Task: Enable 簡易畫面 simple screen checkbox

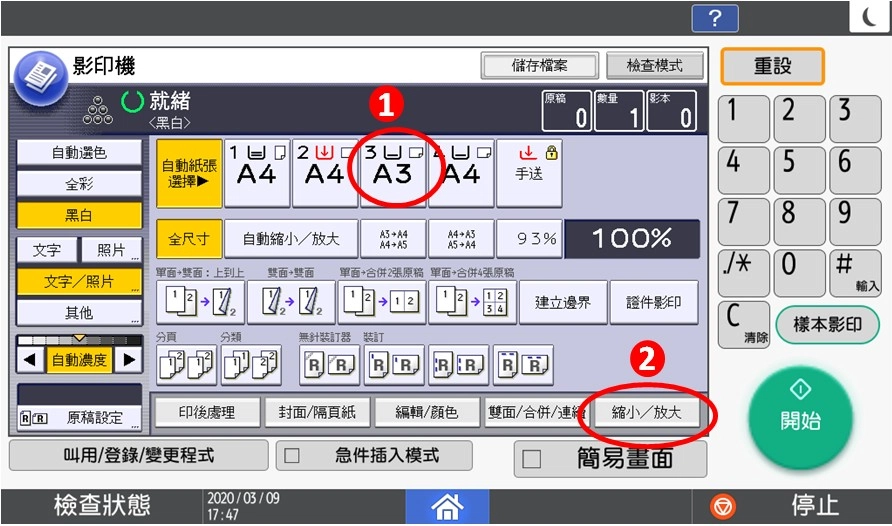Action: [x=531, y=459]
